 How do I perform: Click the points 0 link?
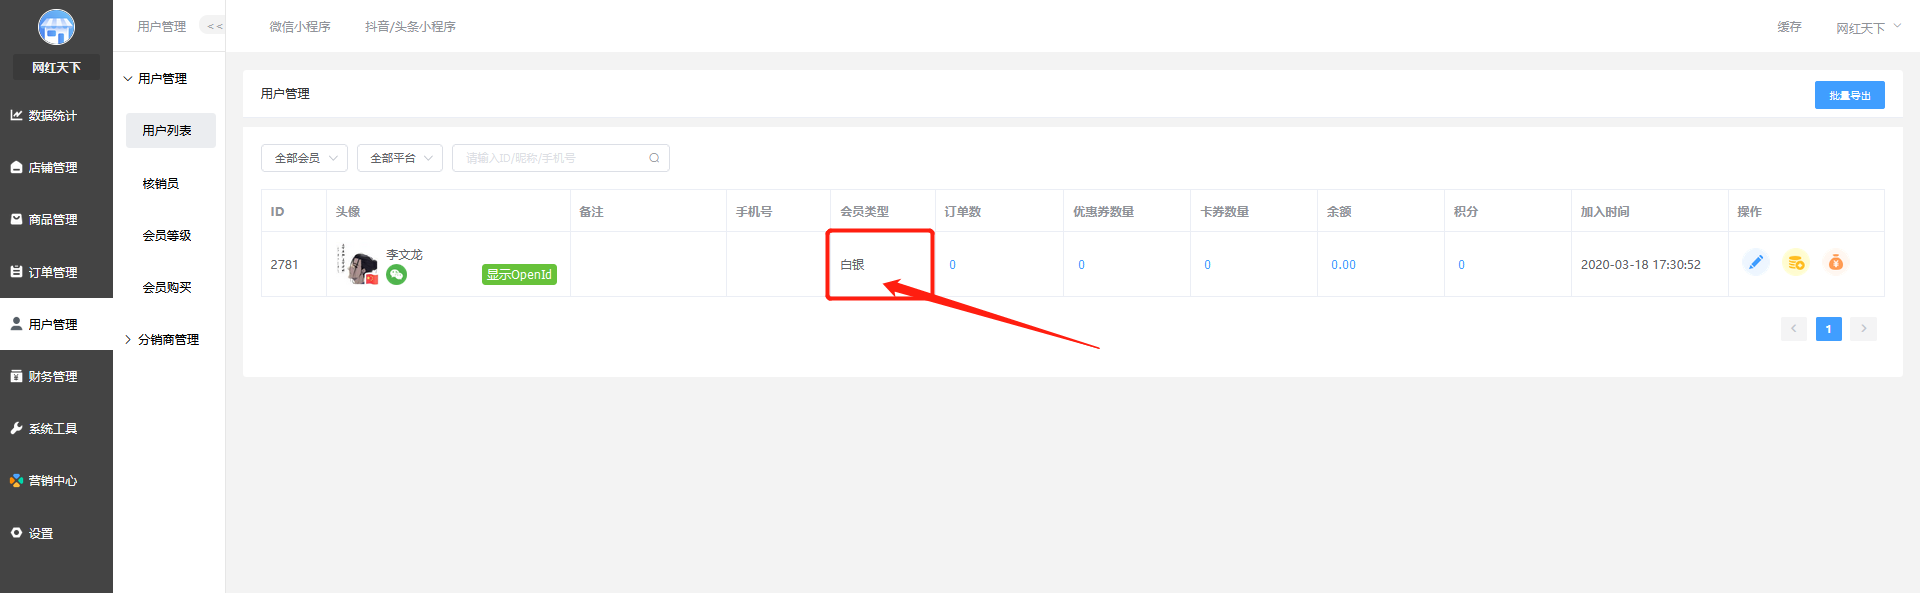1461,265
